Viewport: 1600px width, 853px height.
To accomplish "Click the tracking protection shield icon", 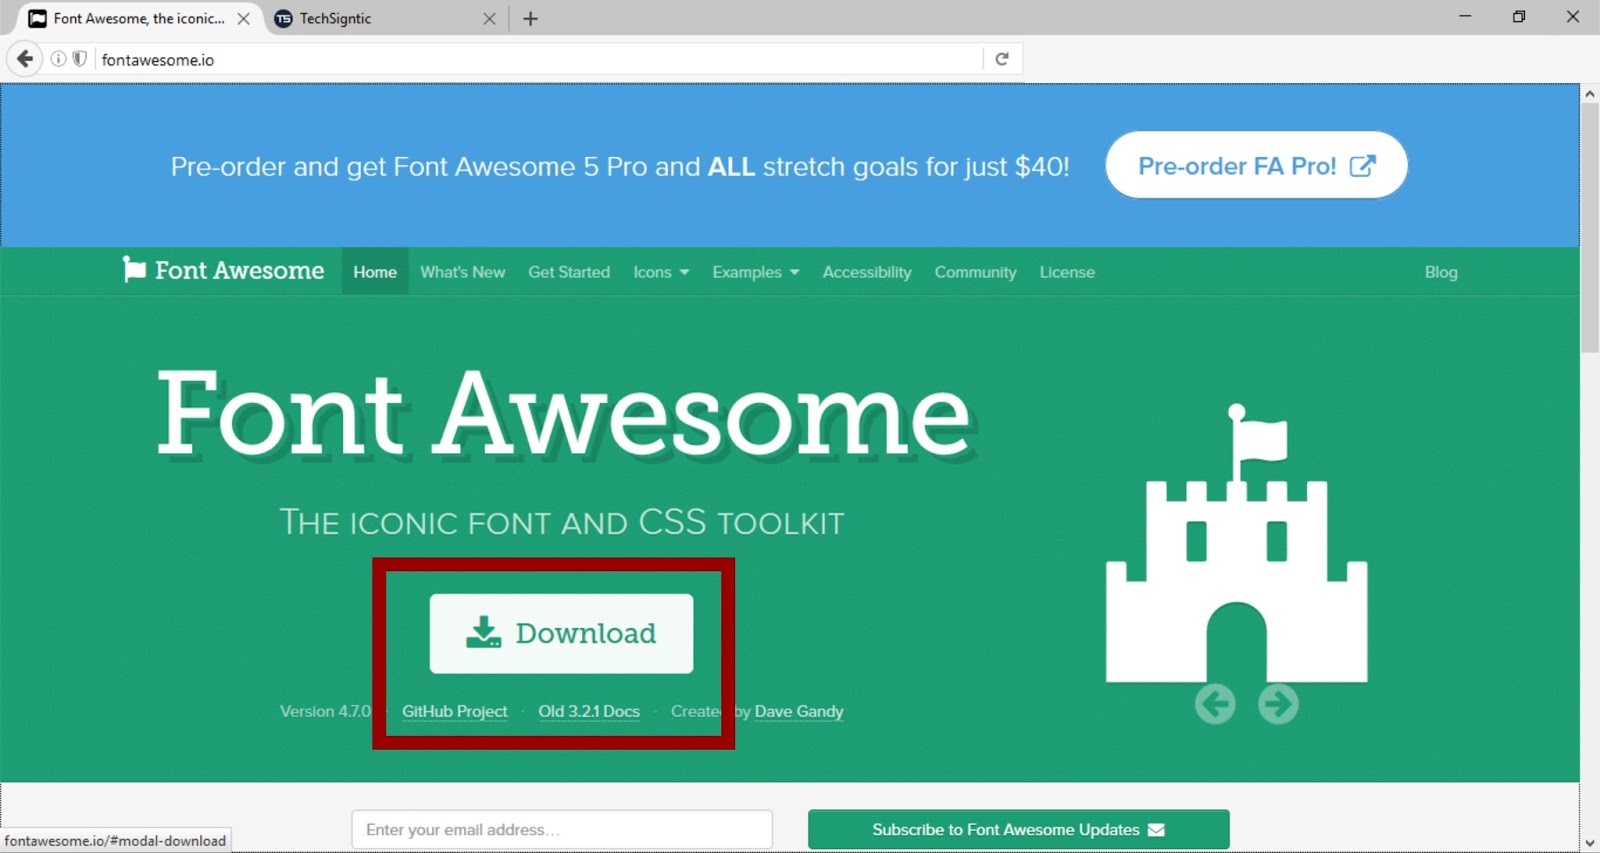I will [x=80, y=59].
